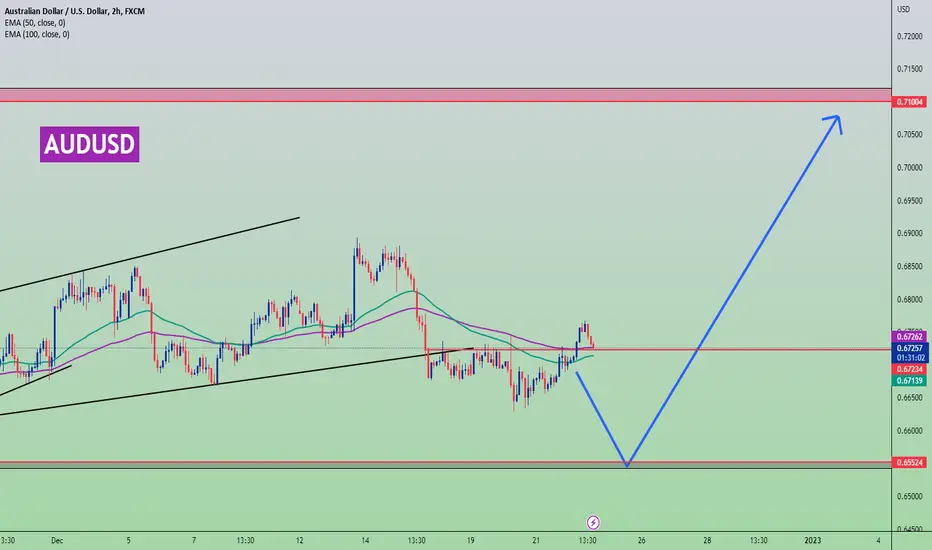Click the 0.66500 price axis tick
The image size is (932, 550).
909,398
